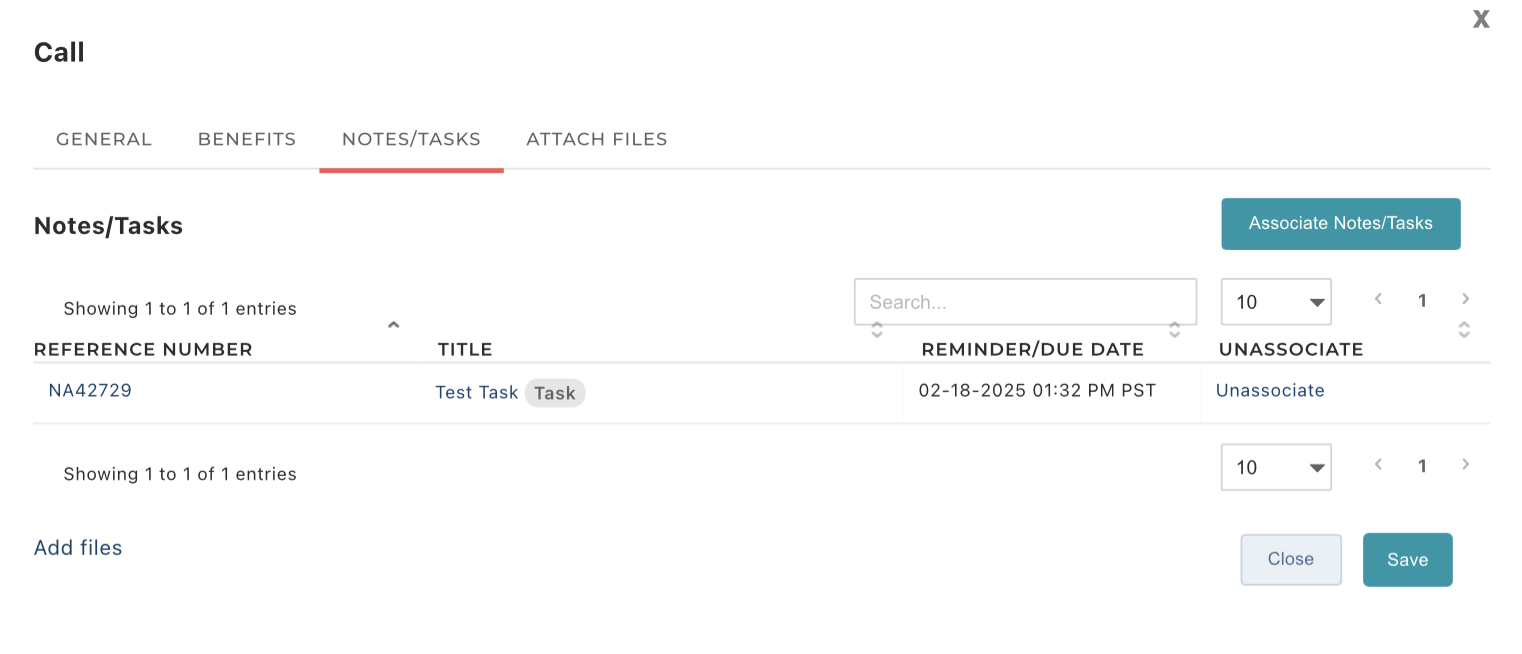Sort by Reminder/Due Date sort icon
Image resolution: width=1522 pixels, height=654 pixels.
click(x=1175, y=329)
